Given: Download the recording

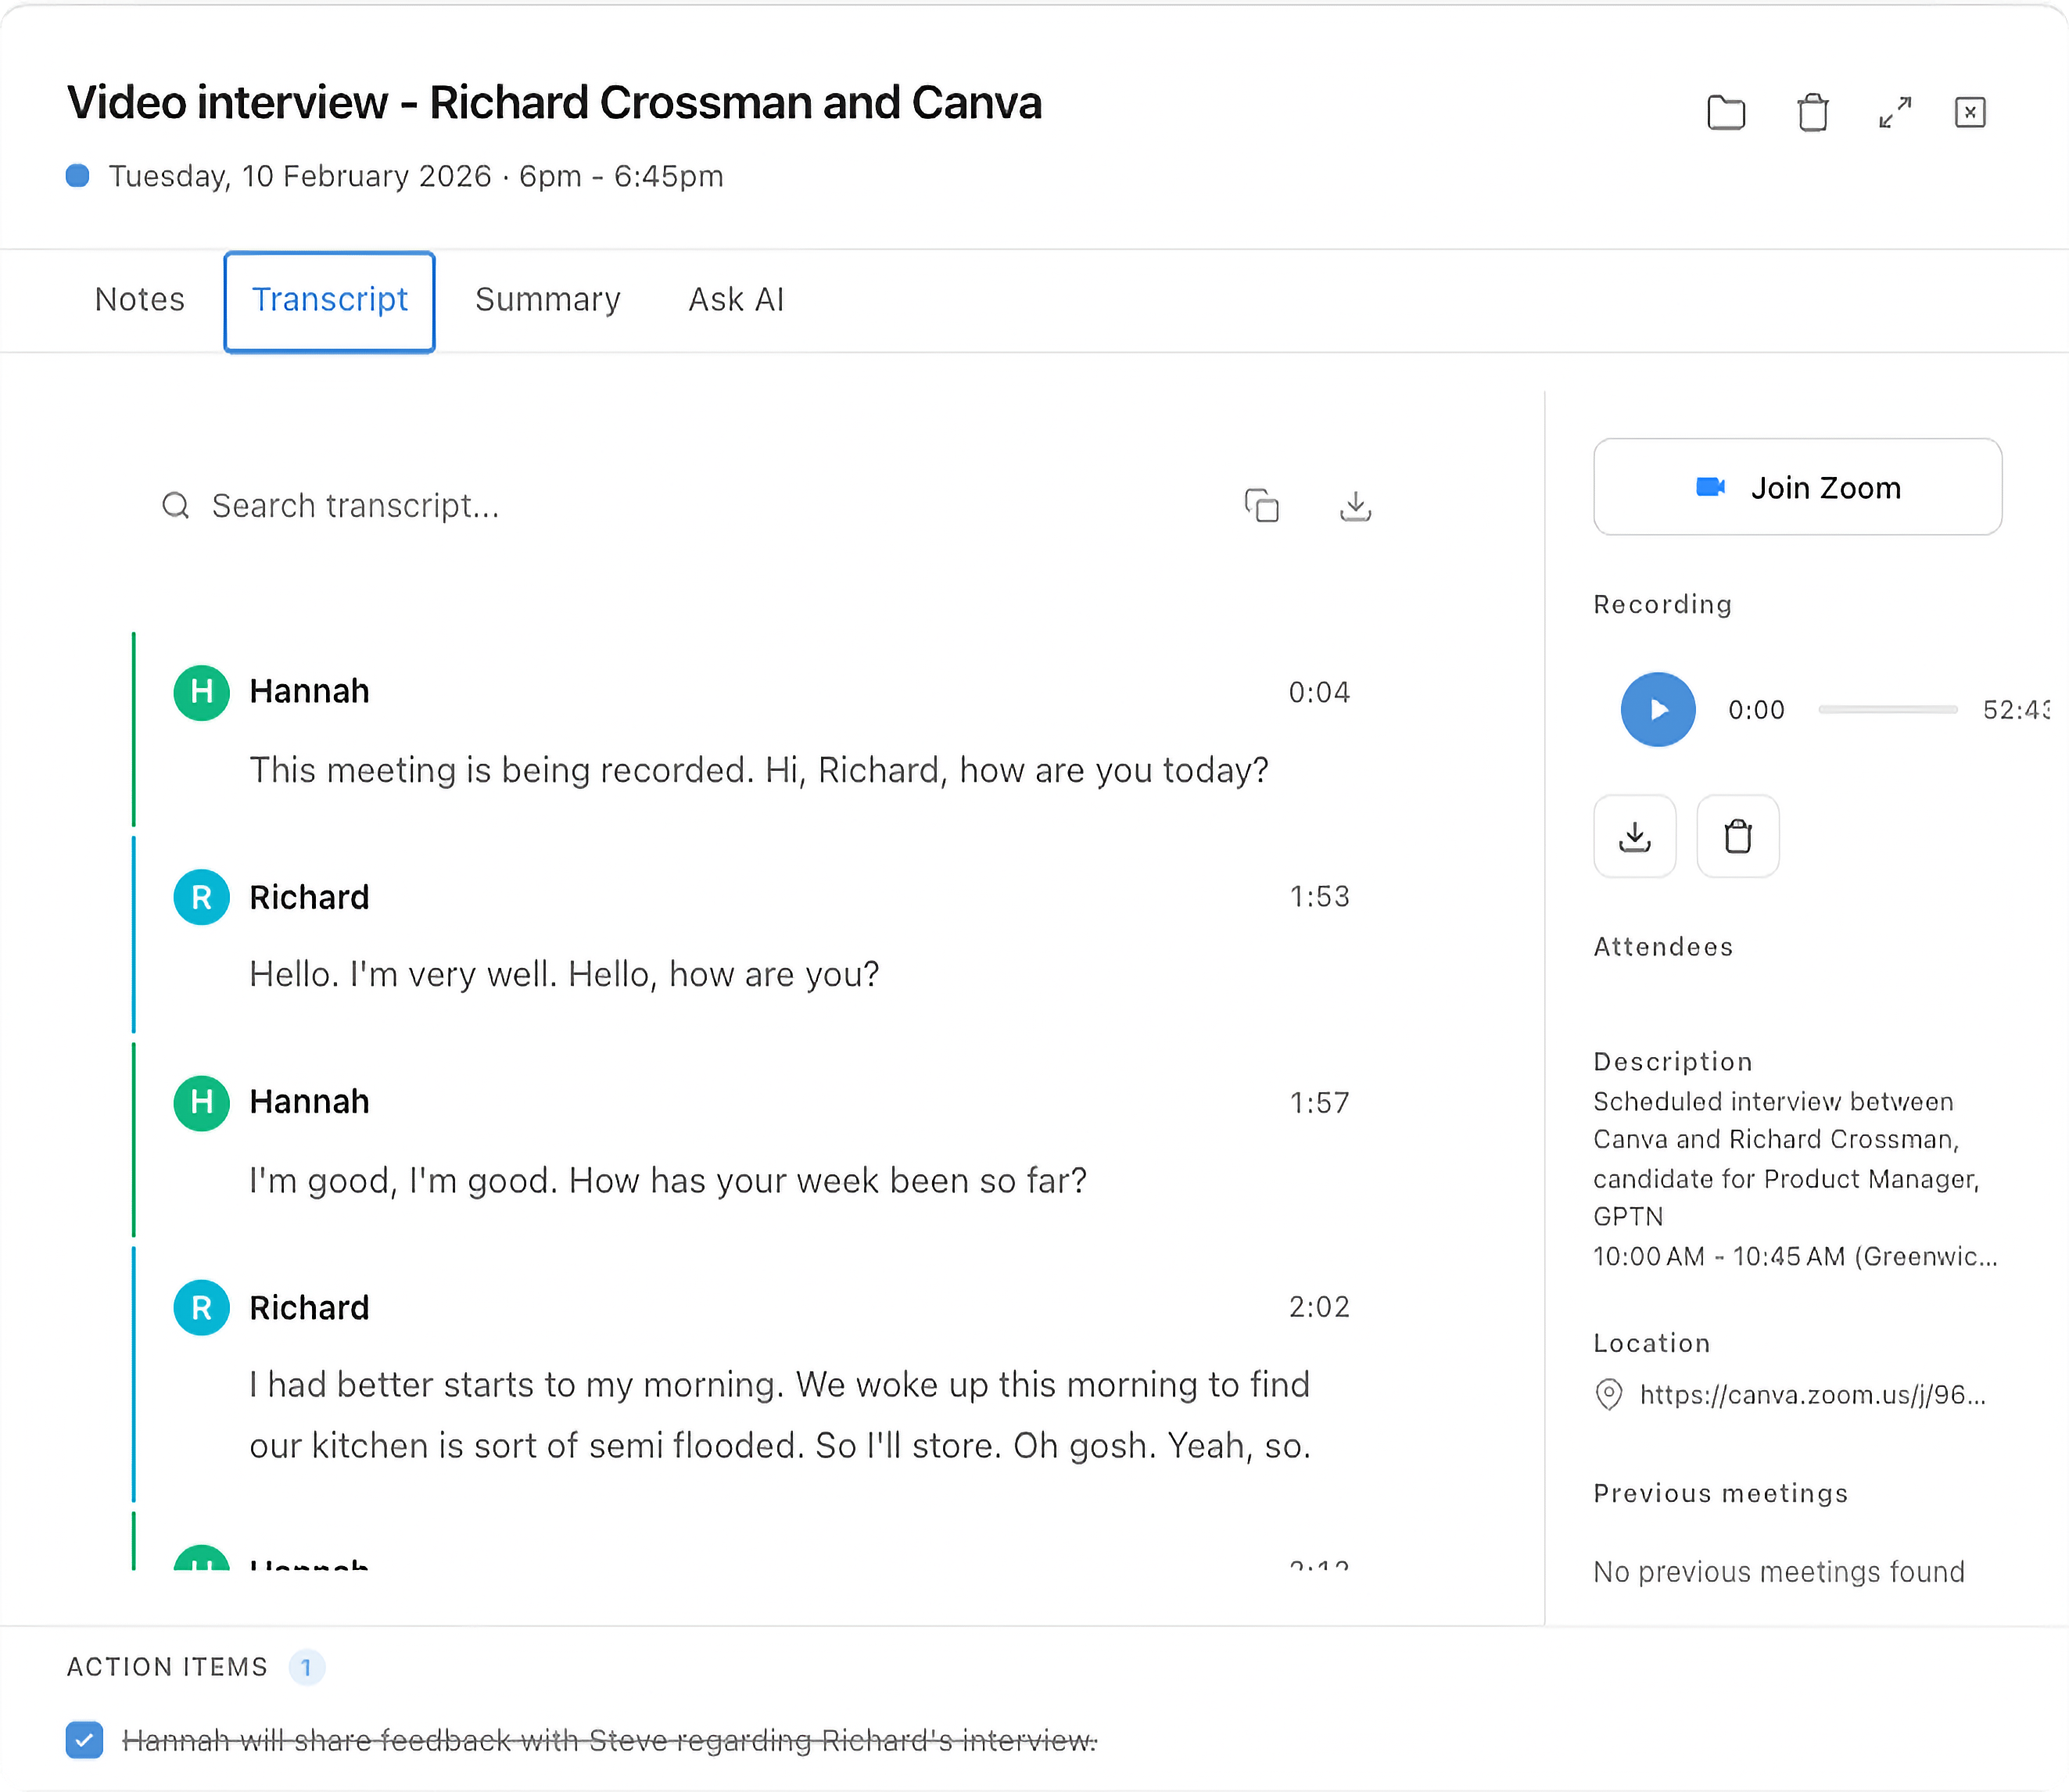Looking at the screenshot, I should click(x=1634, y=836).
